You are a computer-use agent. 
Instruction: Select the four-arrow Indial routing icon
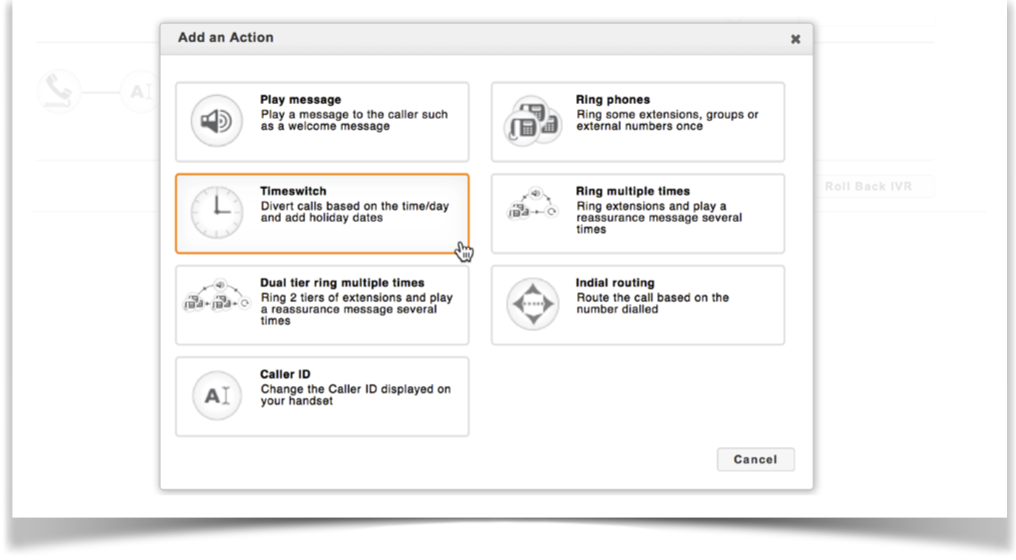pyautogui.click(x=532, y=305)
